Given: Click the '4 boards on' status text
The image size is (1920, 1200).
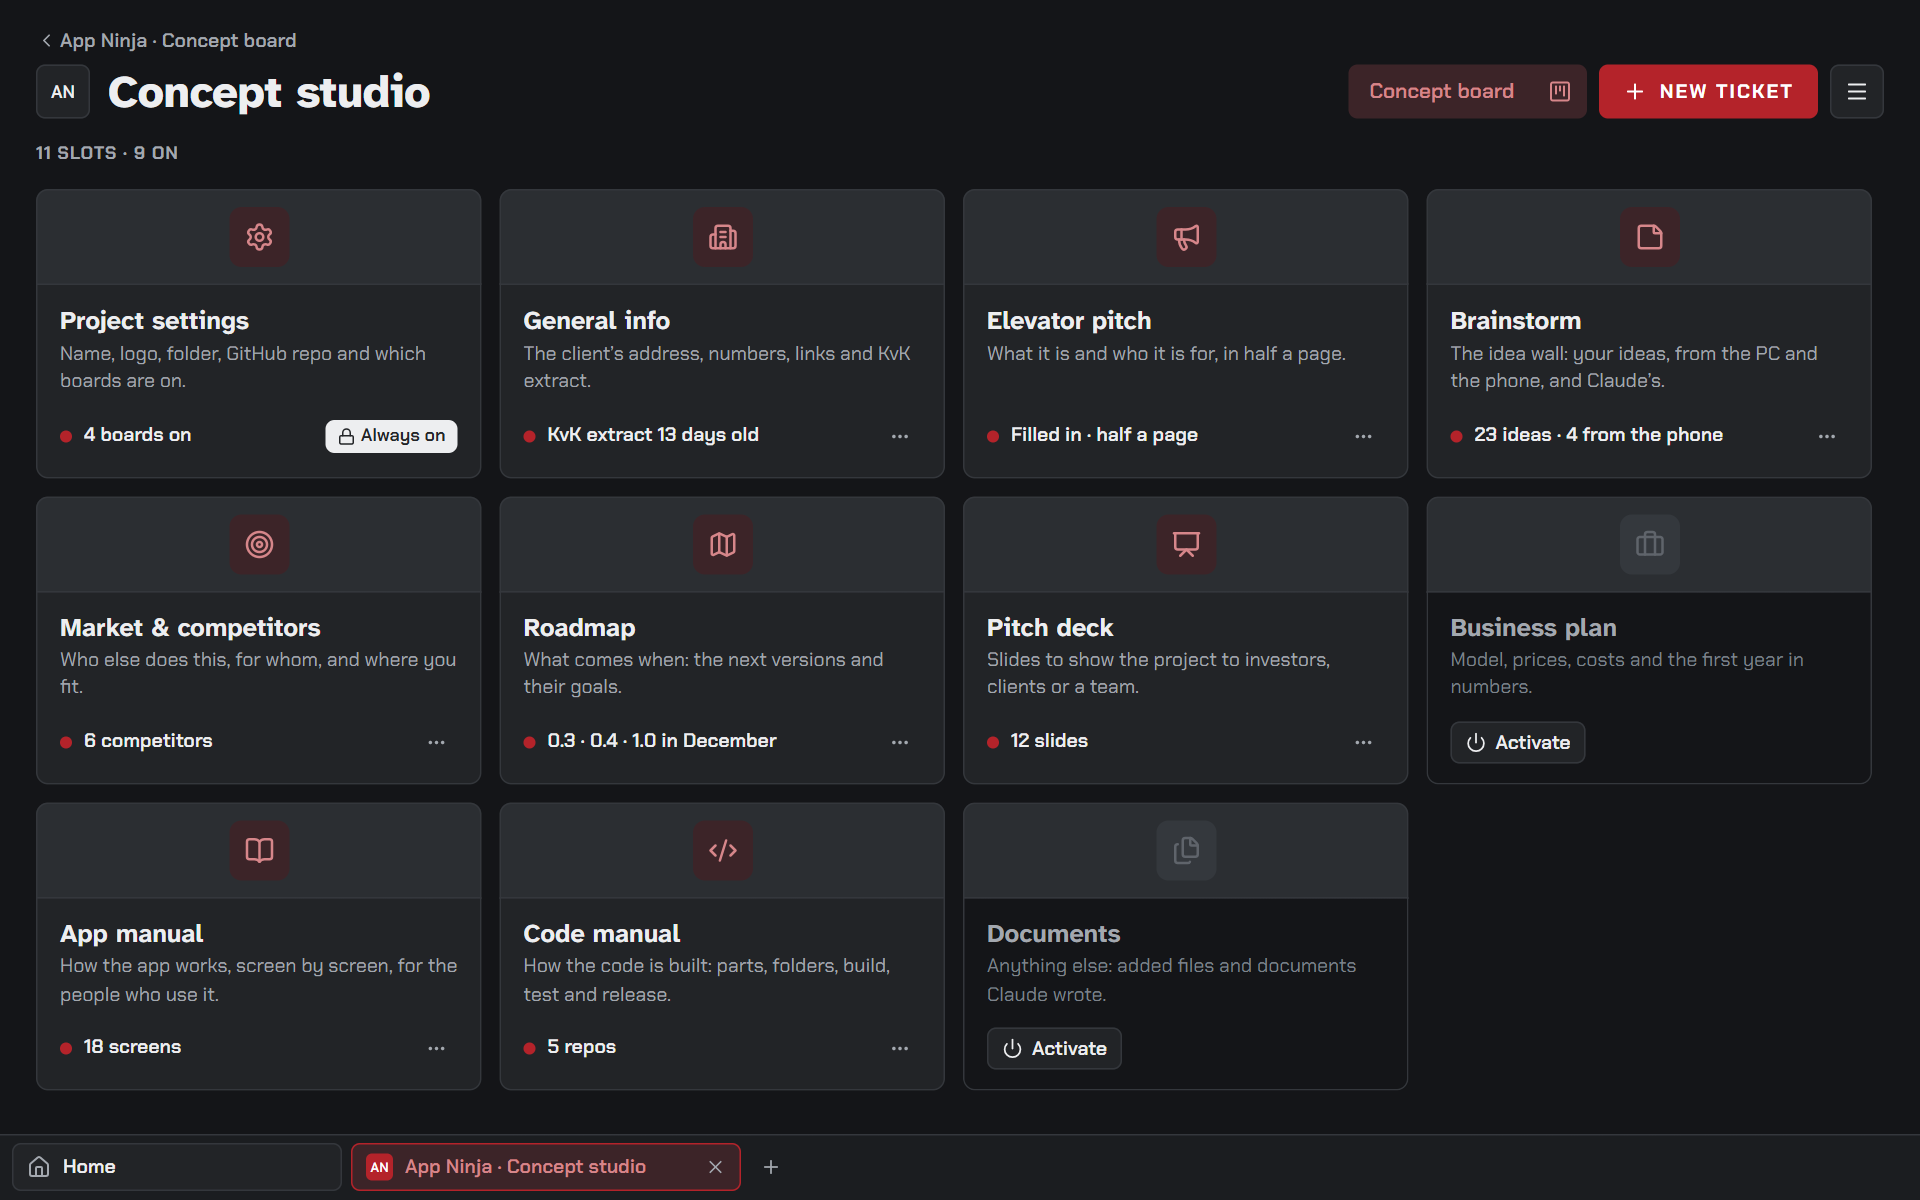Looking at the screenshot, I should pyautogui.click(x=137, y=435).
